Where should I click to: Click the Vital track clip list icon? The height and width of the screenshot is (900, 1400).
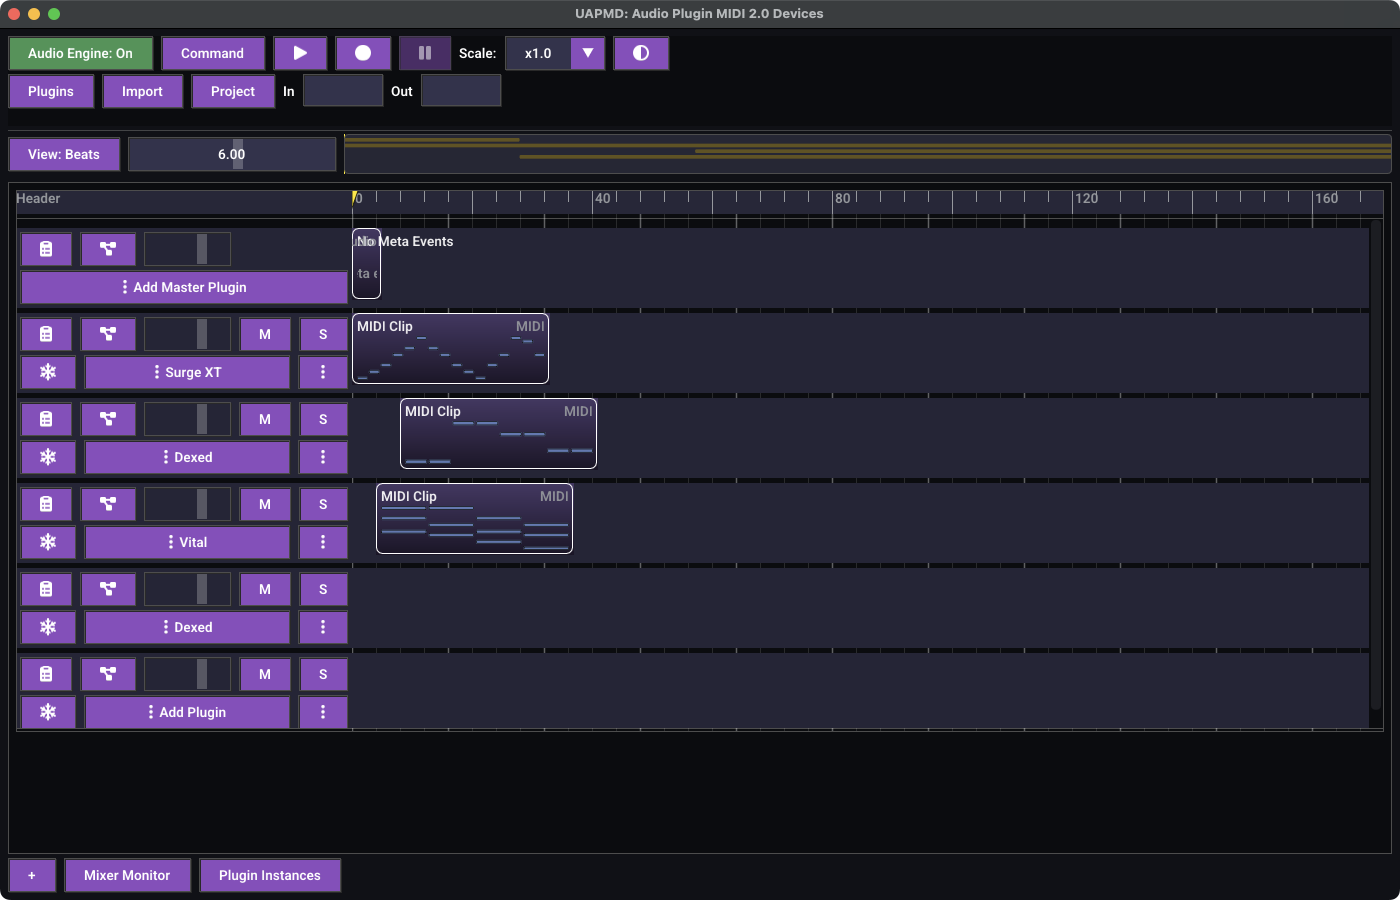tap(46, 504)
